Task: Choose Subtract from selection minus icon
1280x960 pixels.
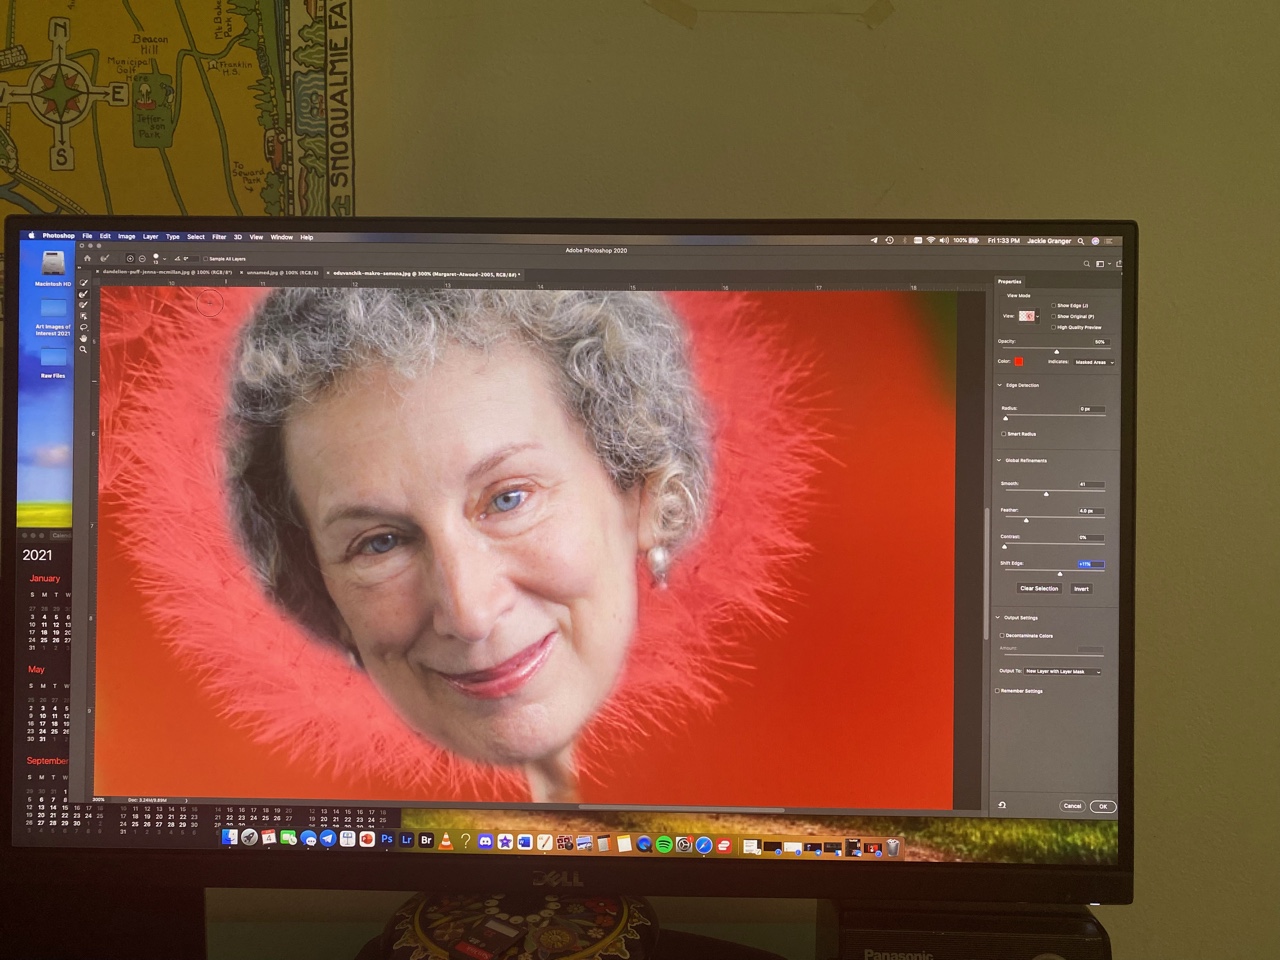Action: [x=142, y=258]
